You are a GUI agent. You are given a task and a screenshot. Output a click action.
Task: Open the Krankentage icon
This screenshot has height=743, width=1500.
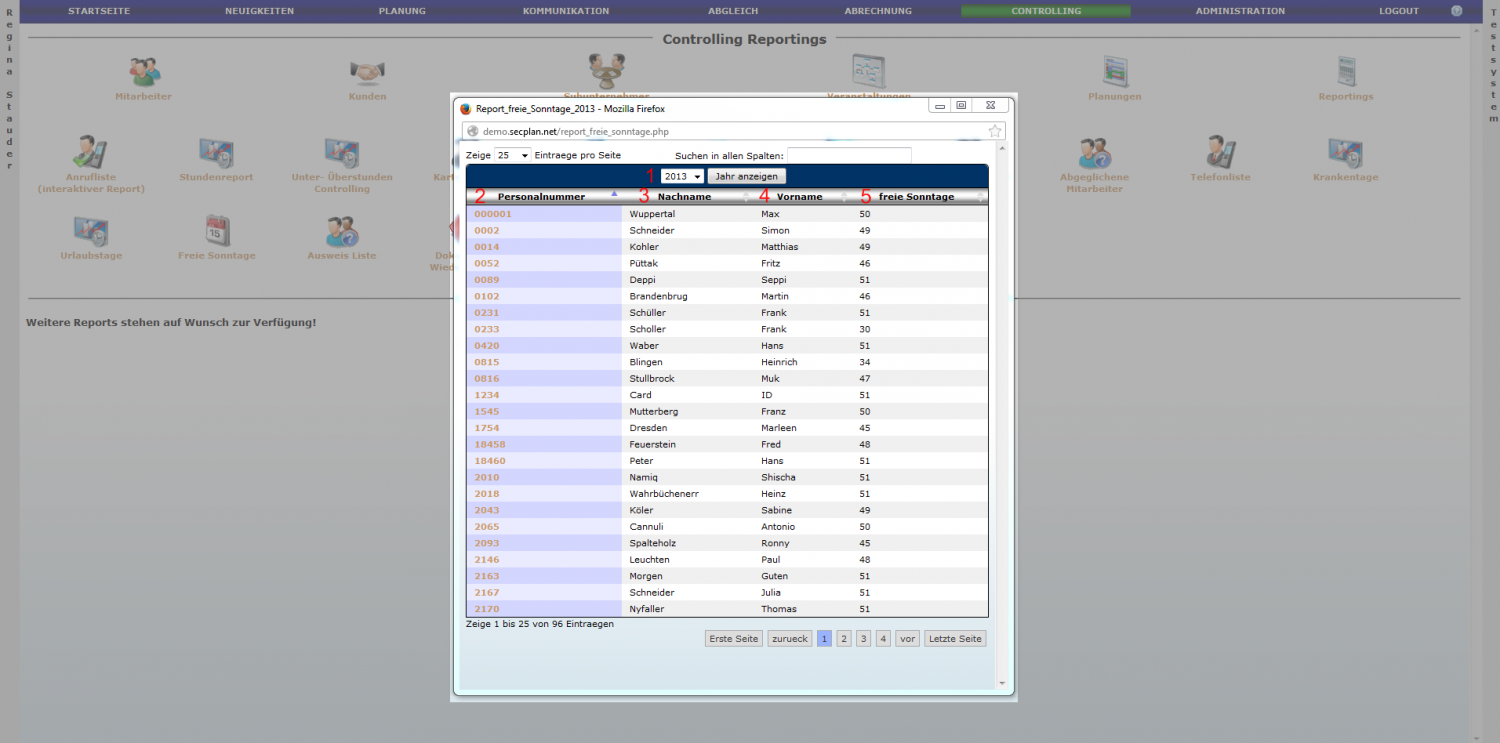1345,152
